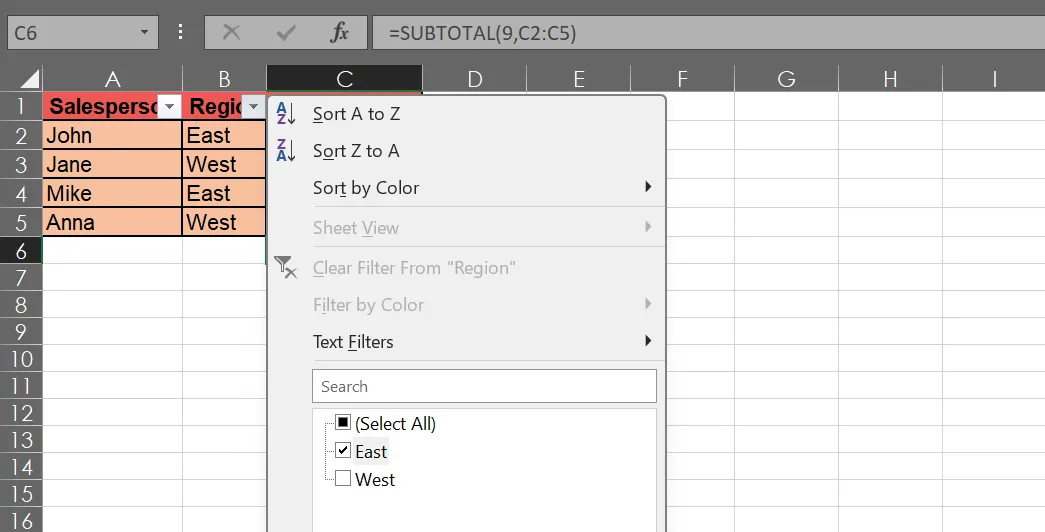
Task: Select column F header
Action: pos(682,79)
